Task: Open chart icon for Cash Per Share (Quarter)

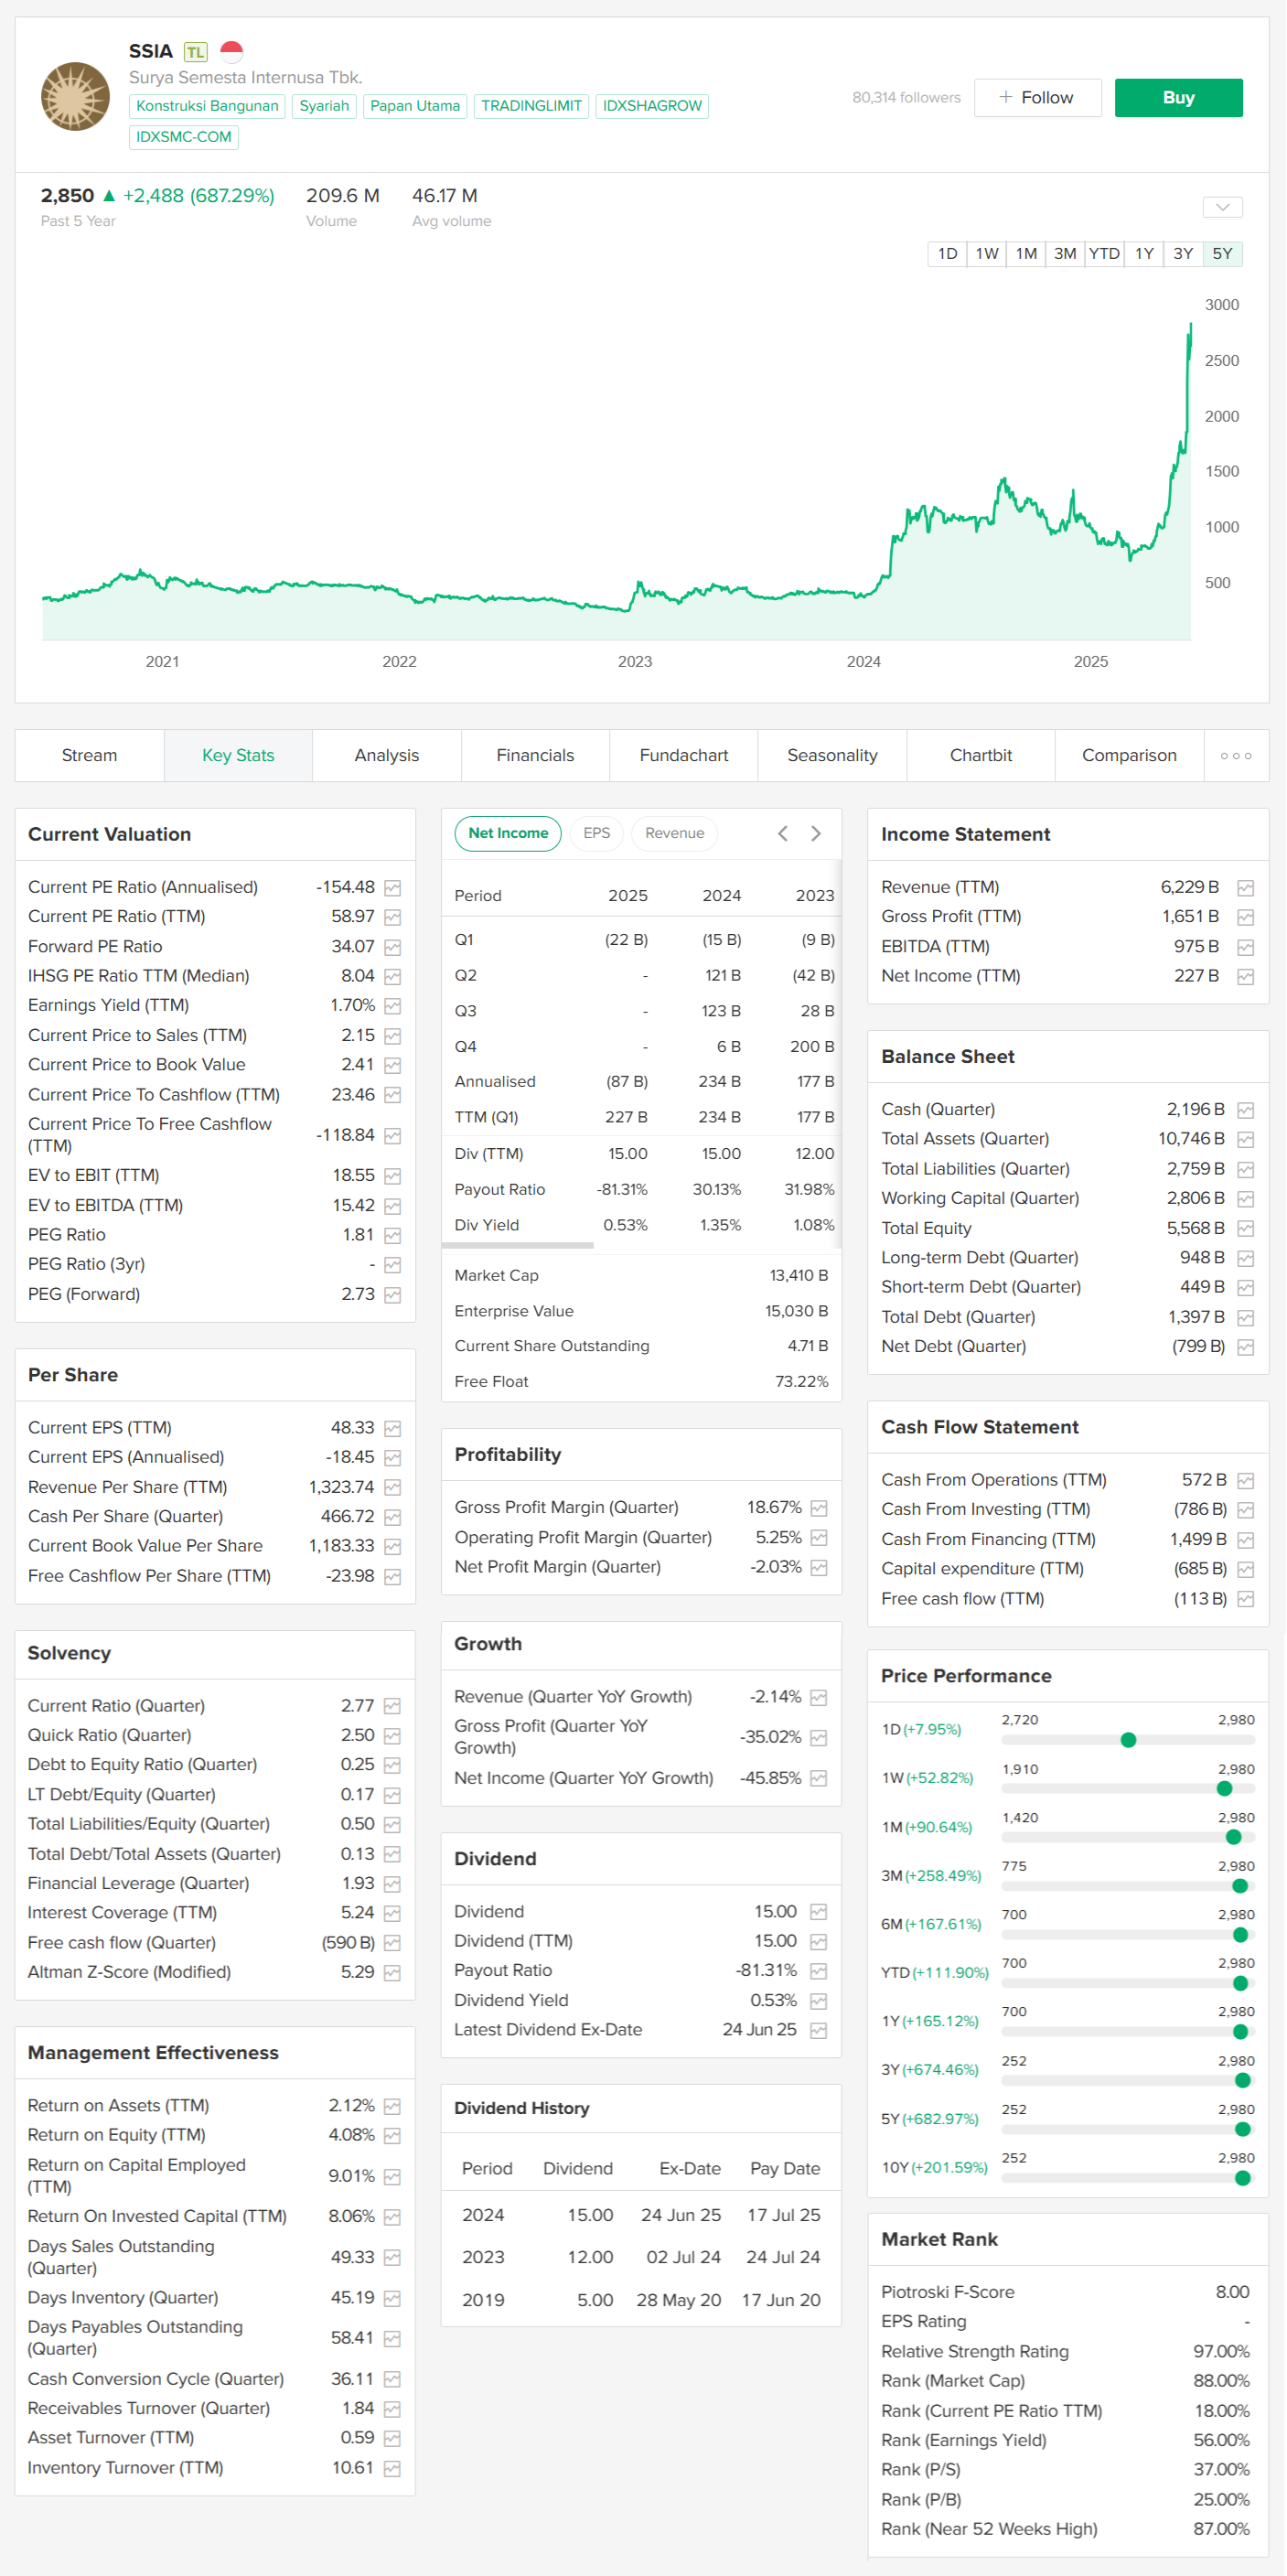Action: tap(393, 1518)
